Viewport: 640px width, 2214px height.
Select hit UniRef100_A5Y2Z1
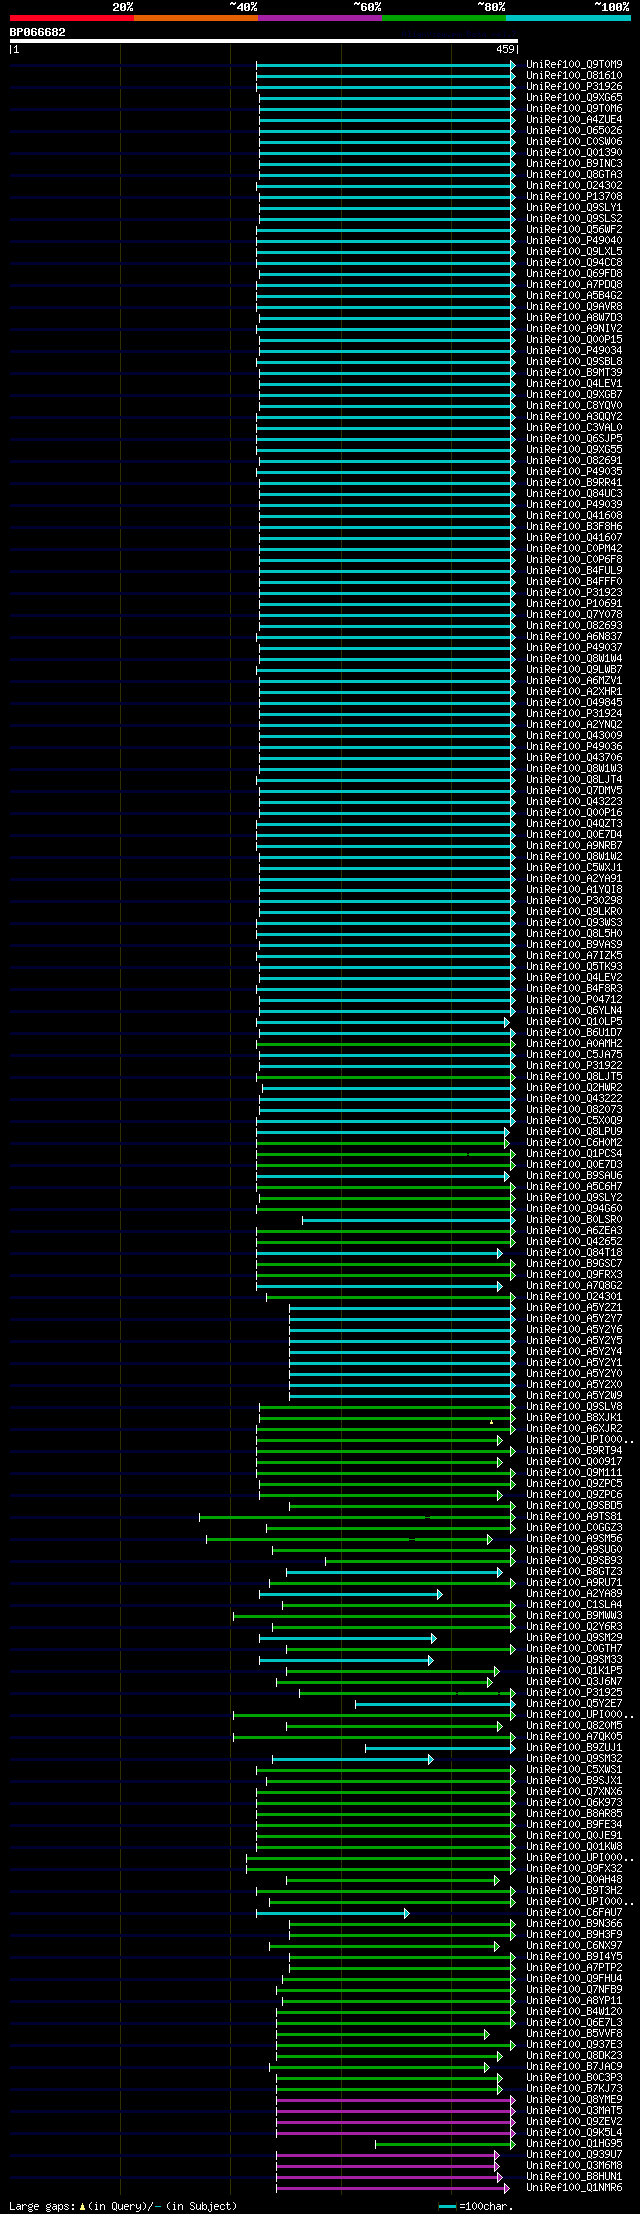click(574, 1308)
